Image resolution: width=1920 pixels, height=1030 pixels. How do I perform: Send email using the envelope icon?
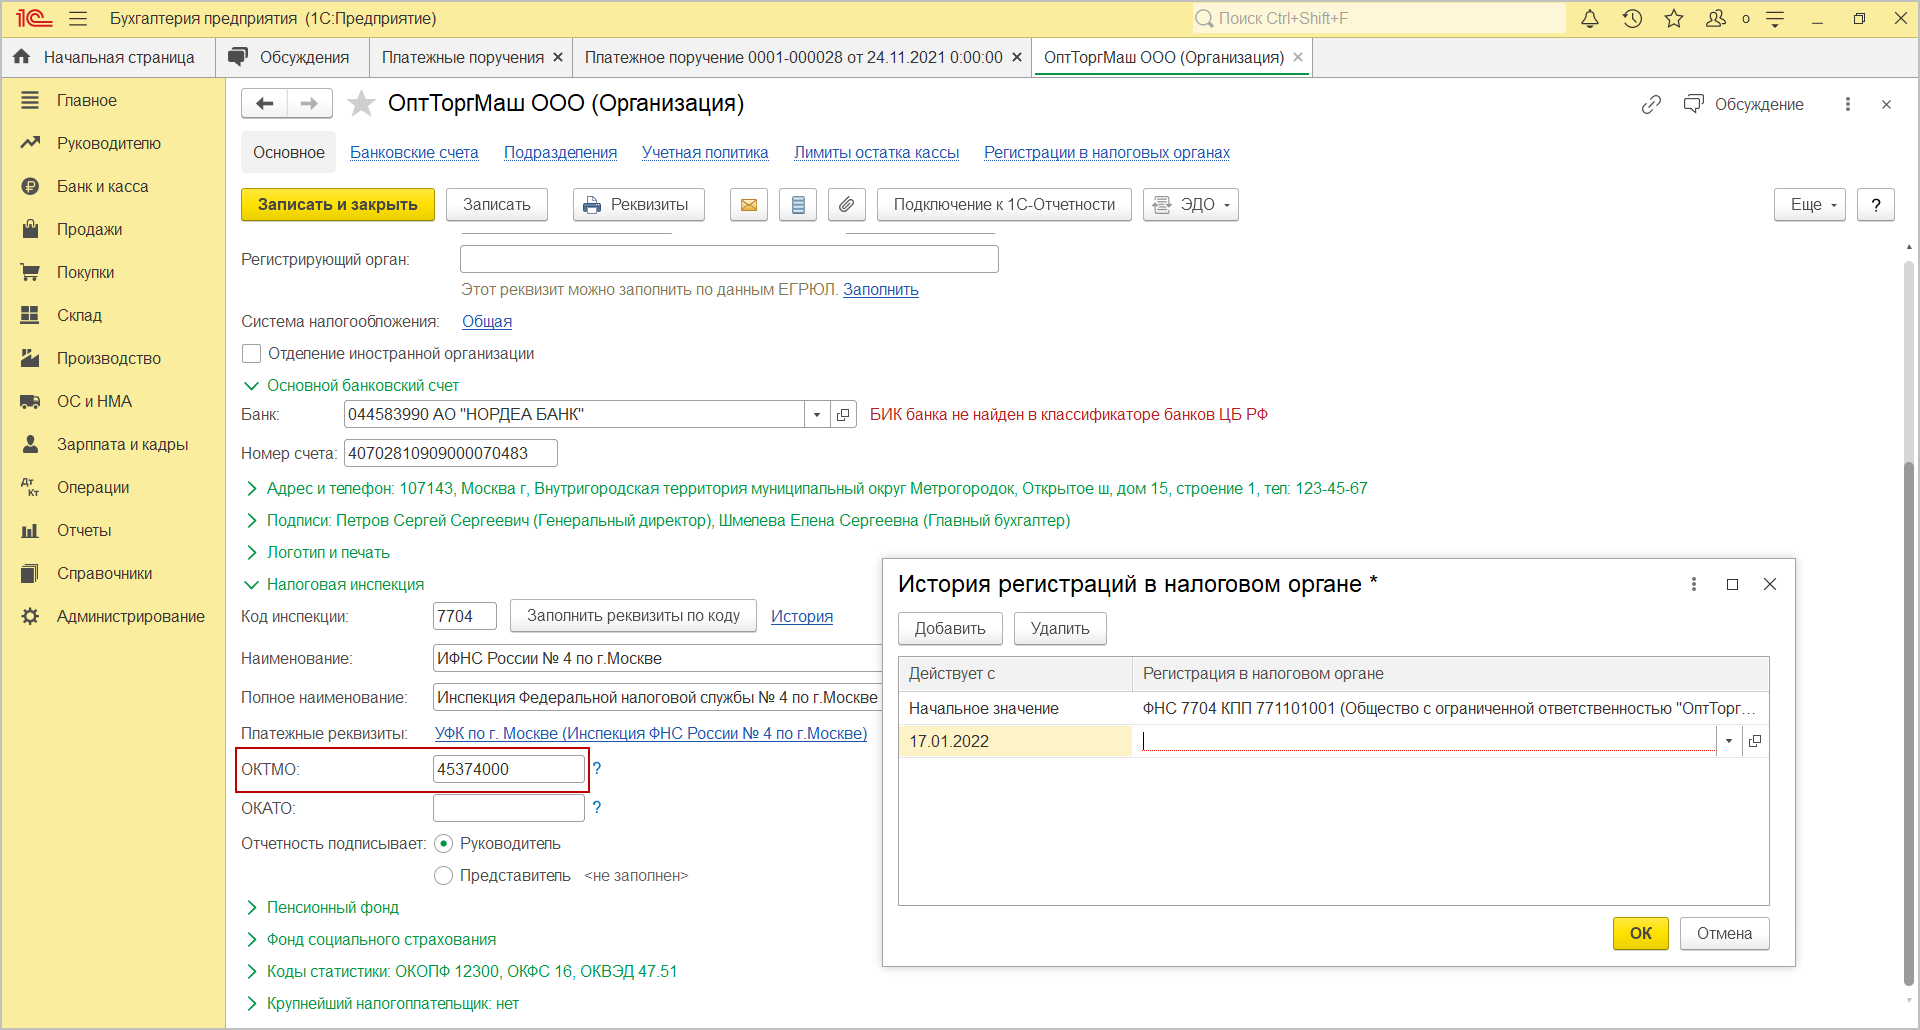(x=749, y=205)
